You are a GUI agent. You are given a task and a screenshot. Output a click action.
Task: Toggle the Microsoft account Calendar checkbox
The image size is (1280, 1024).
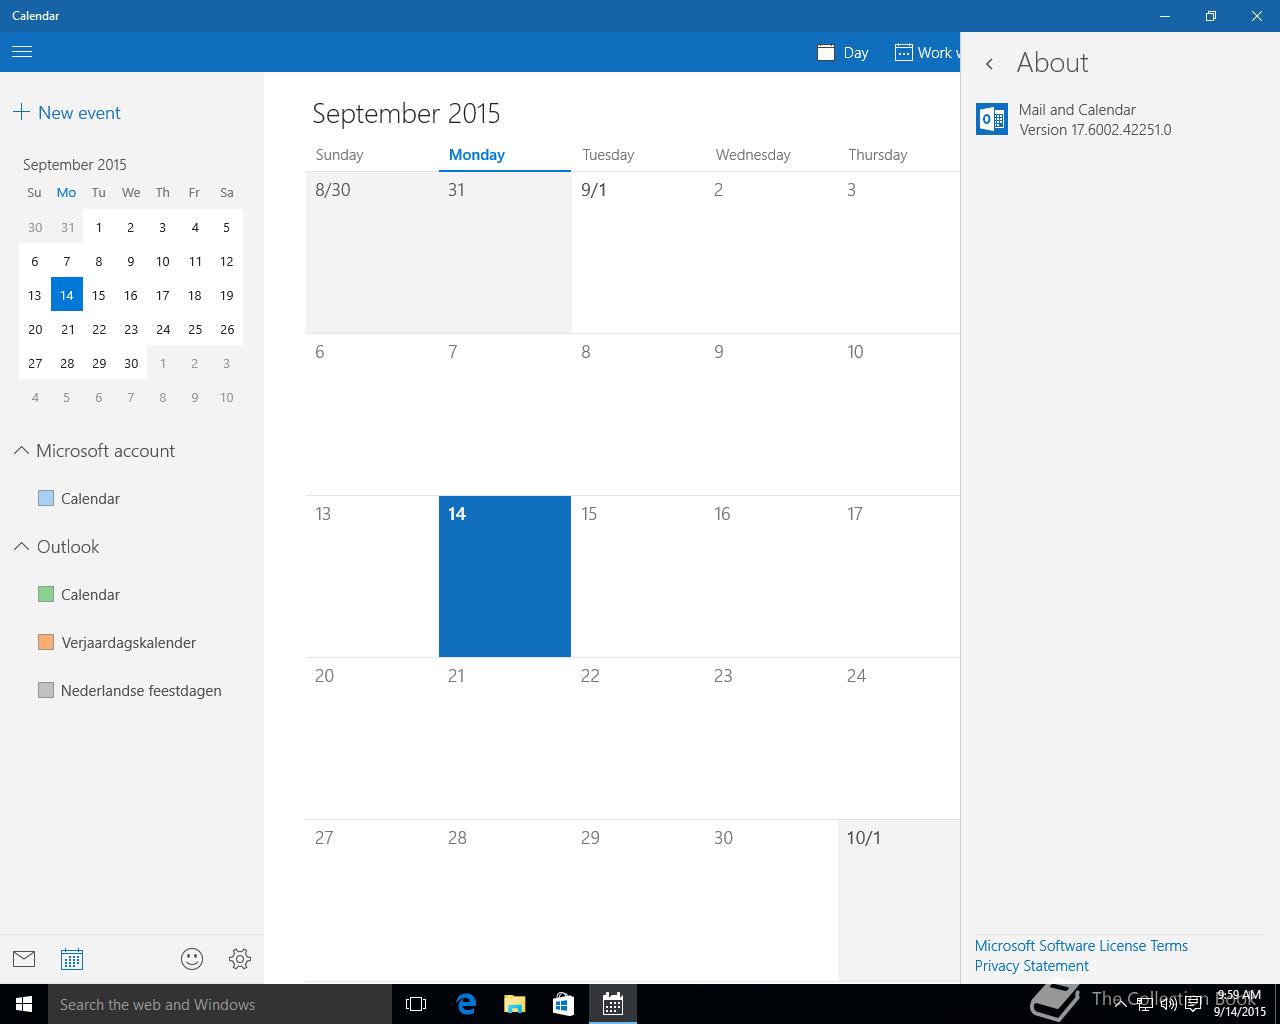[45, 498]
